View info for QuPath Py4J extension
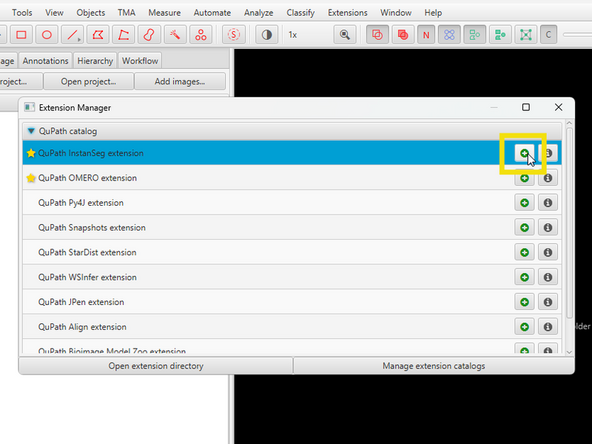The image size is (592, 444). (x=548, y=203)
